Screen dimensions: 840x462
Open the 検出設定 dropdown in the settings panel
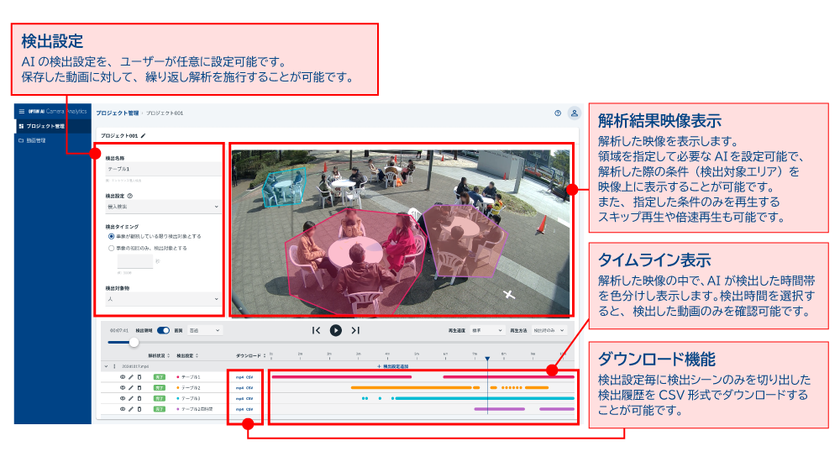click(x=163, y=207)
